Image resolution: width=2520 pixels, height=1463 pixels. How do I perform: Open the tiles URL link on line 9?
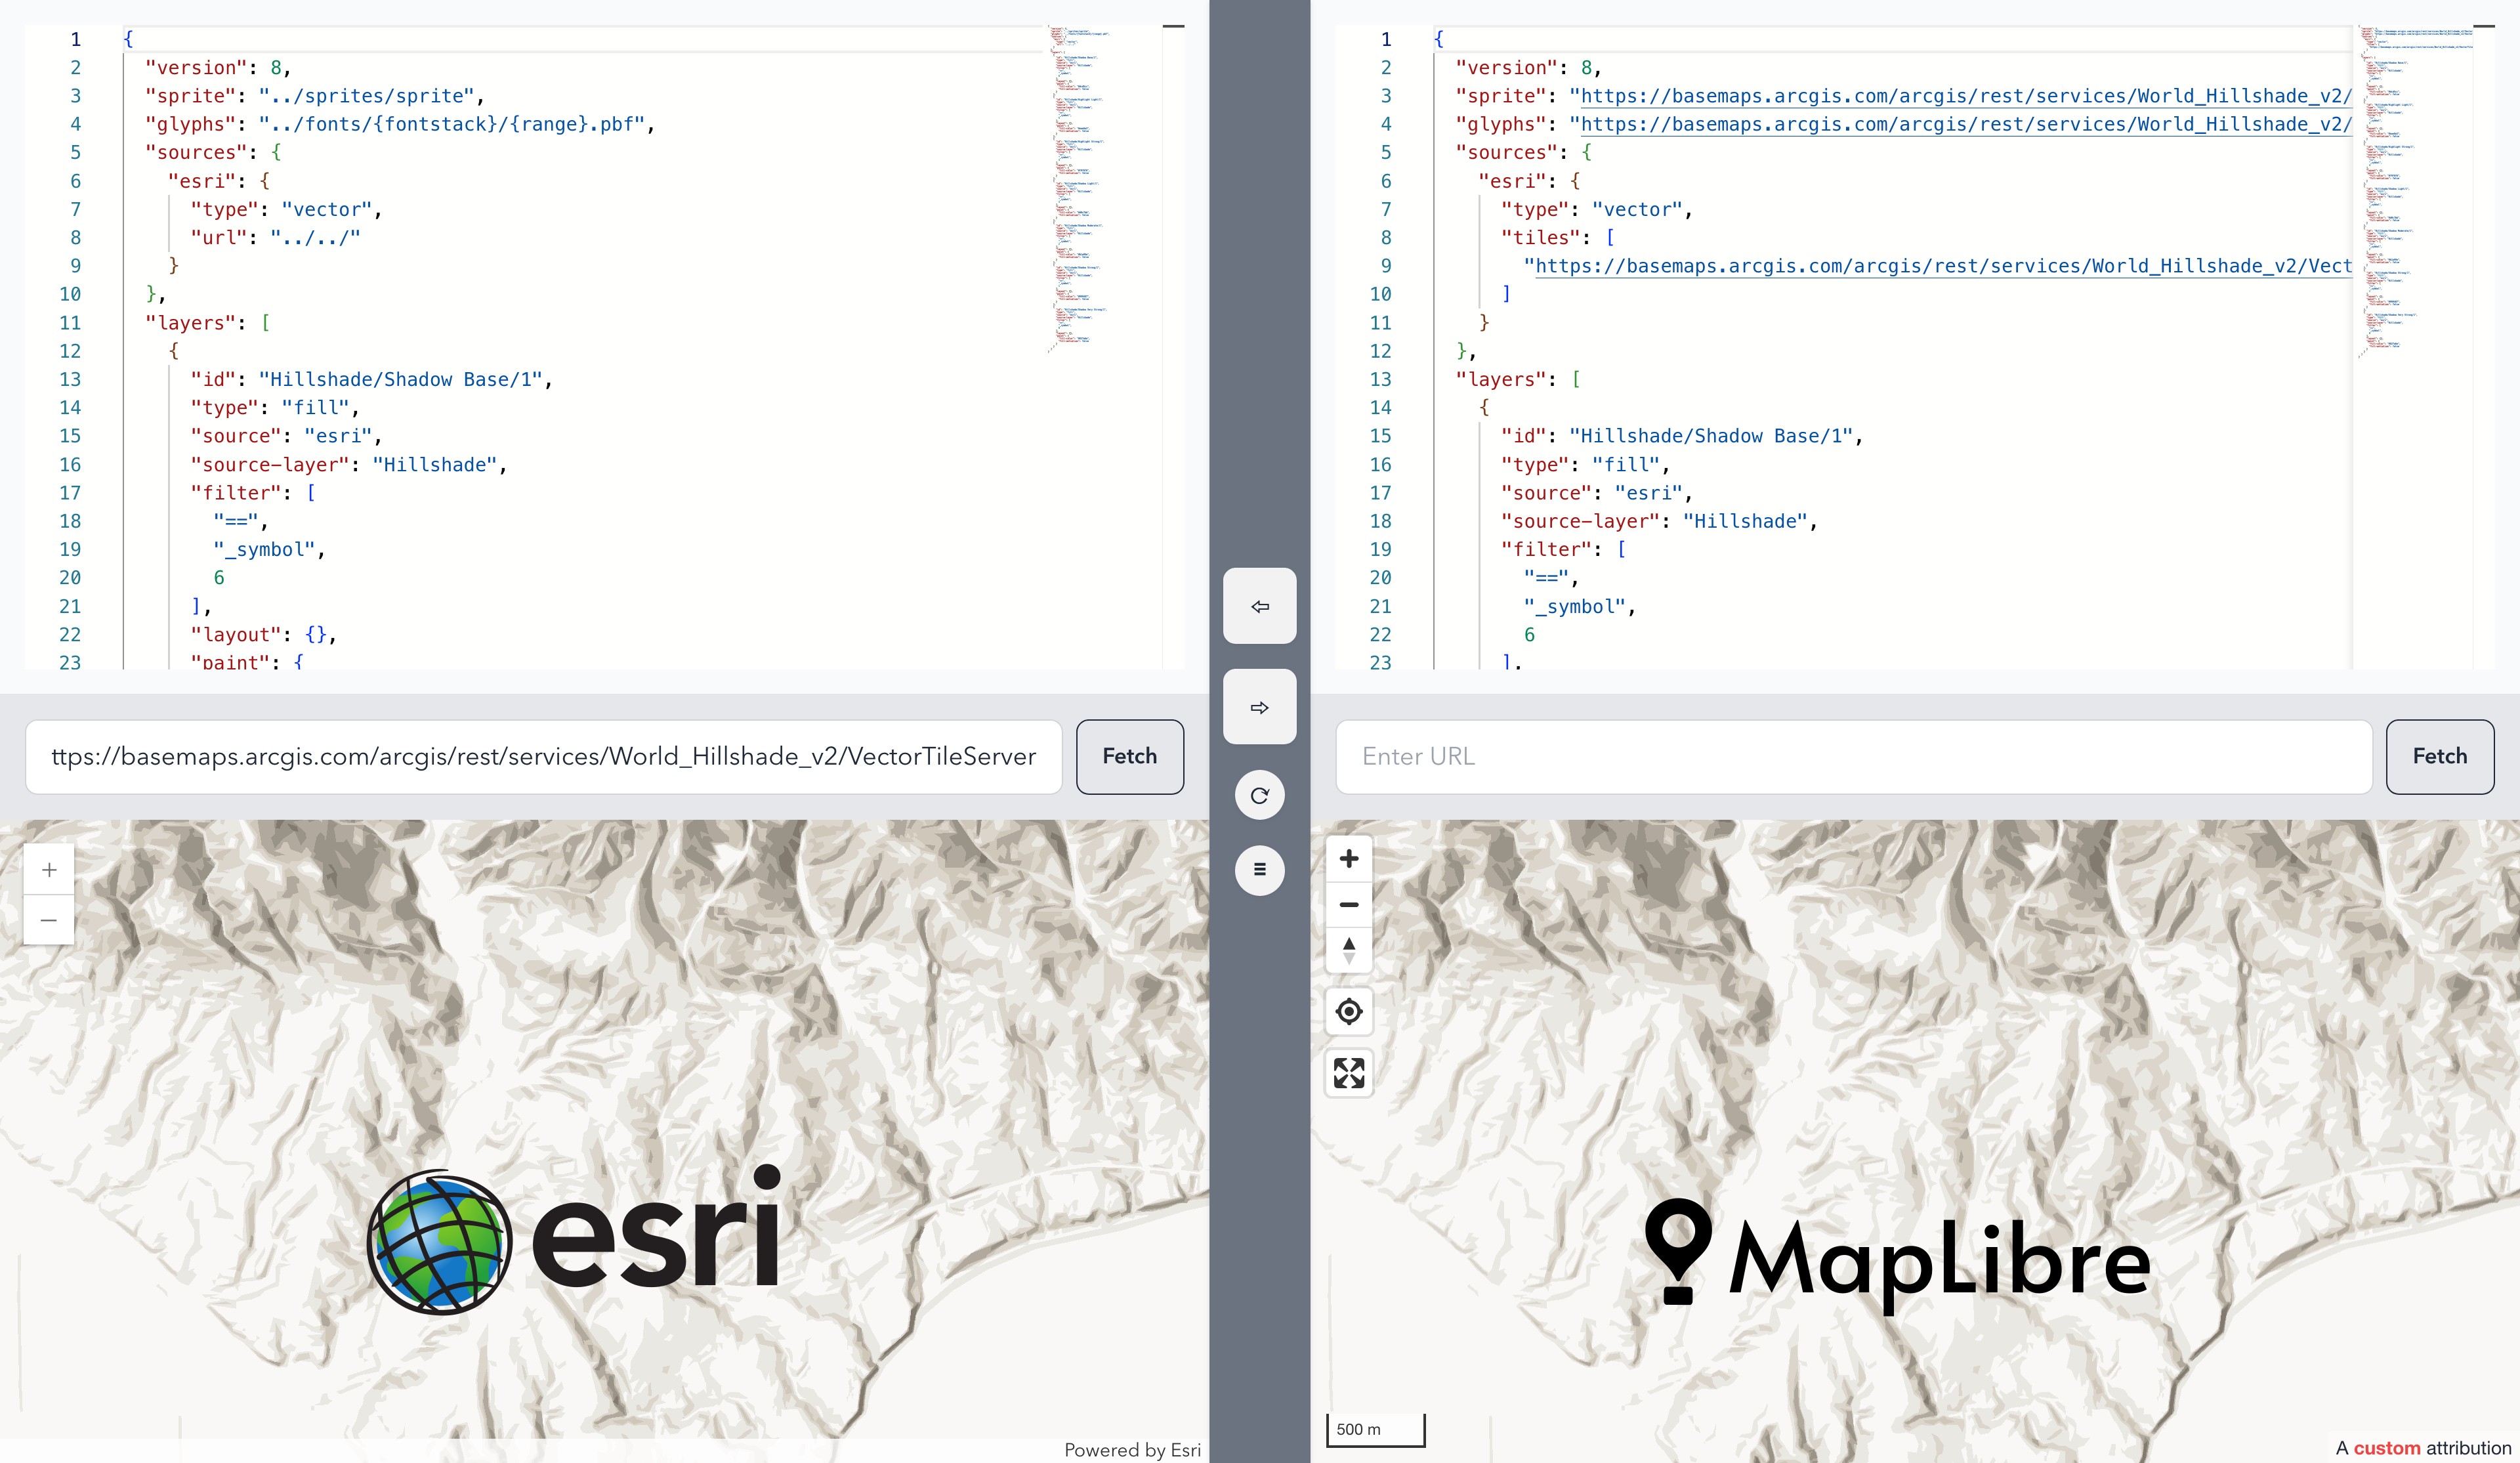1940,266
